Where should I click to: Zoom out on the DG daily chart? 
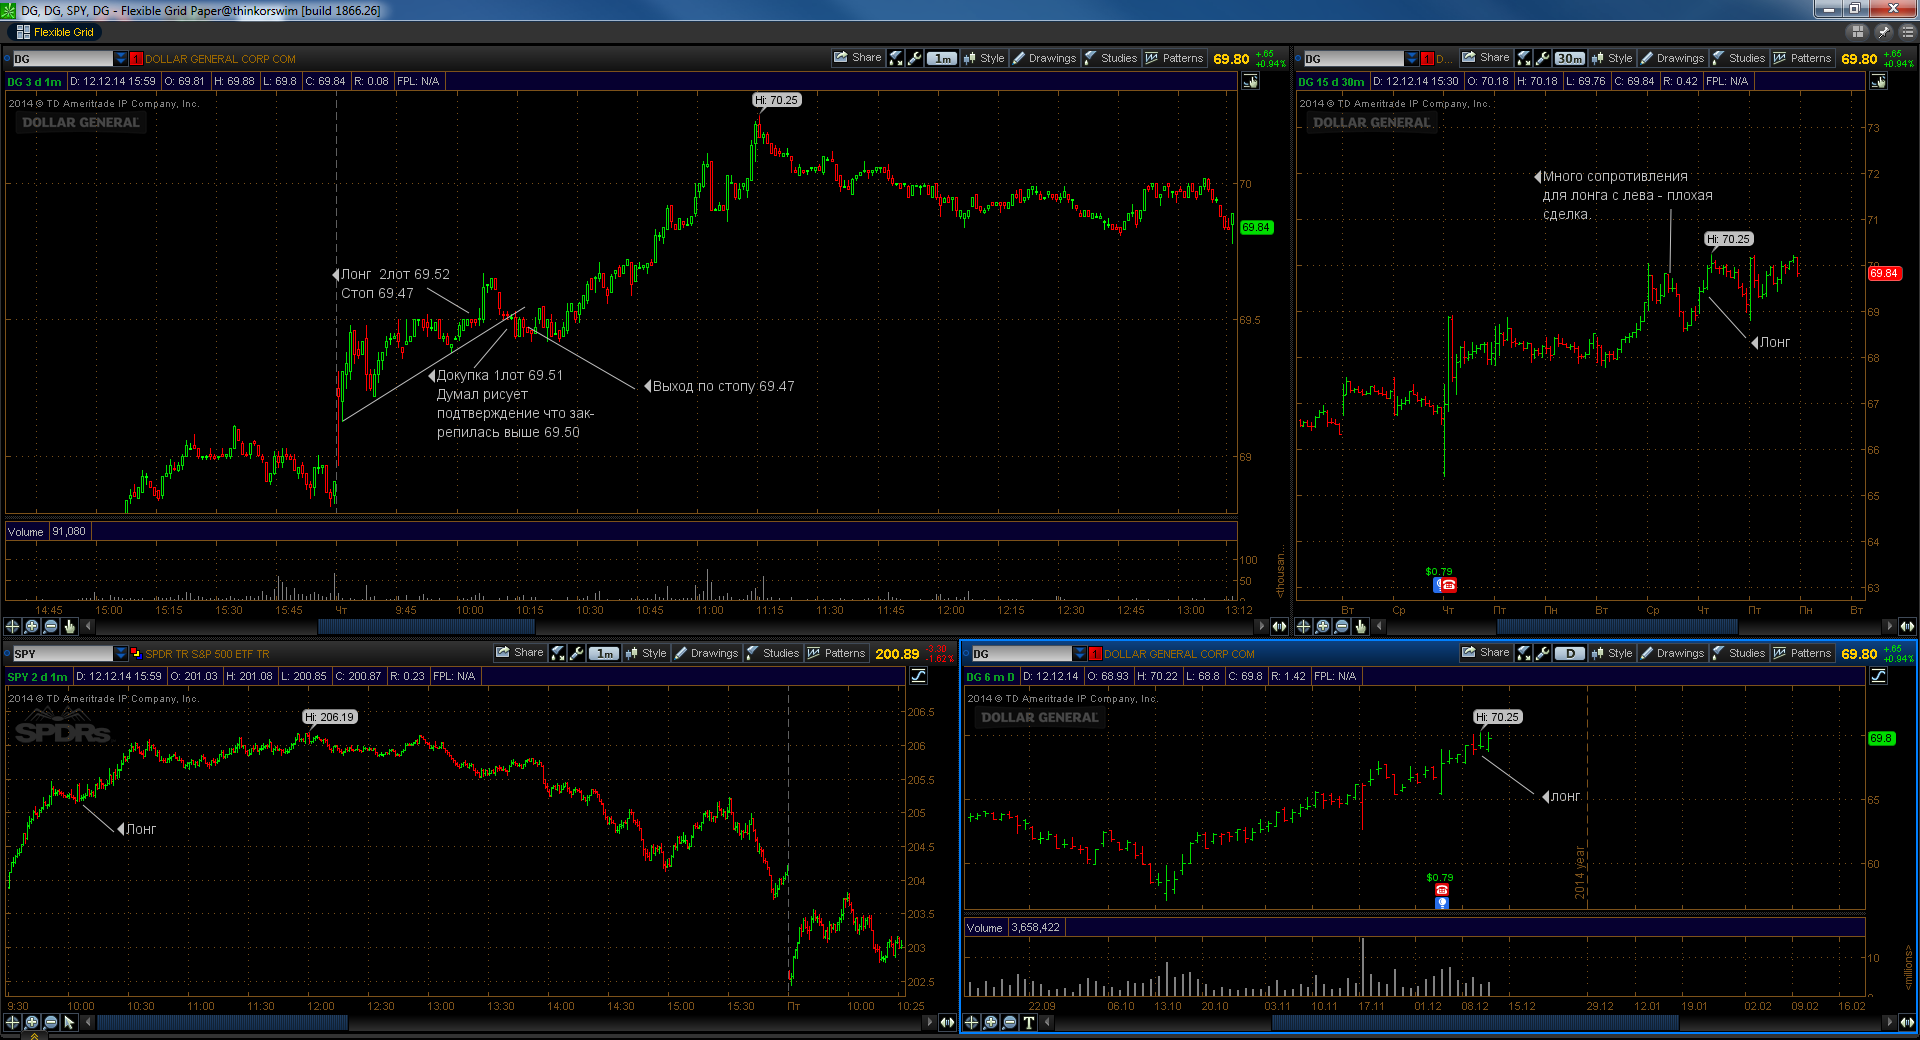click(1009, 1022)
